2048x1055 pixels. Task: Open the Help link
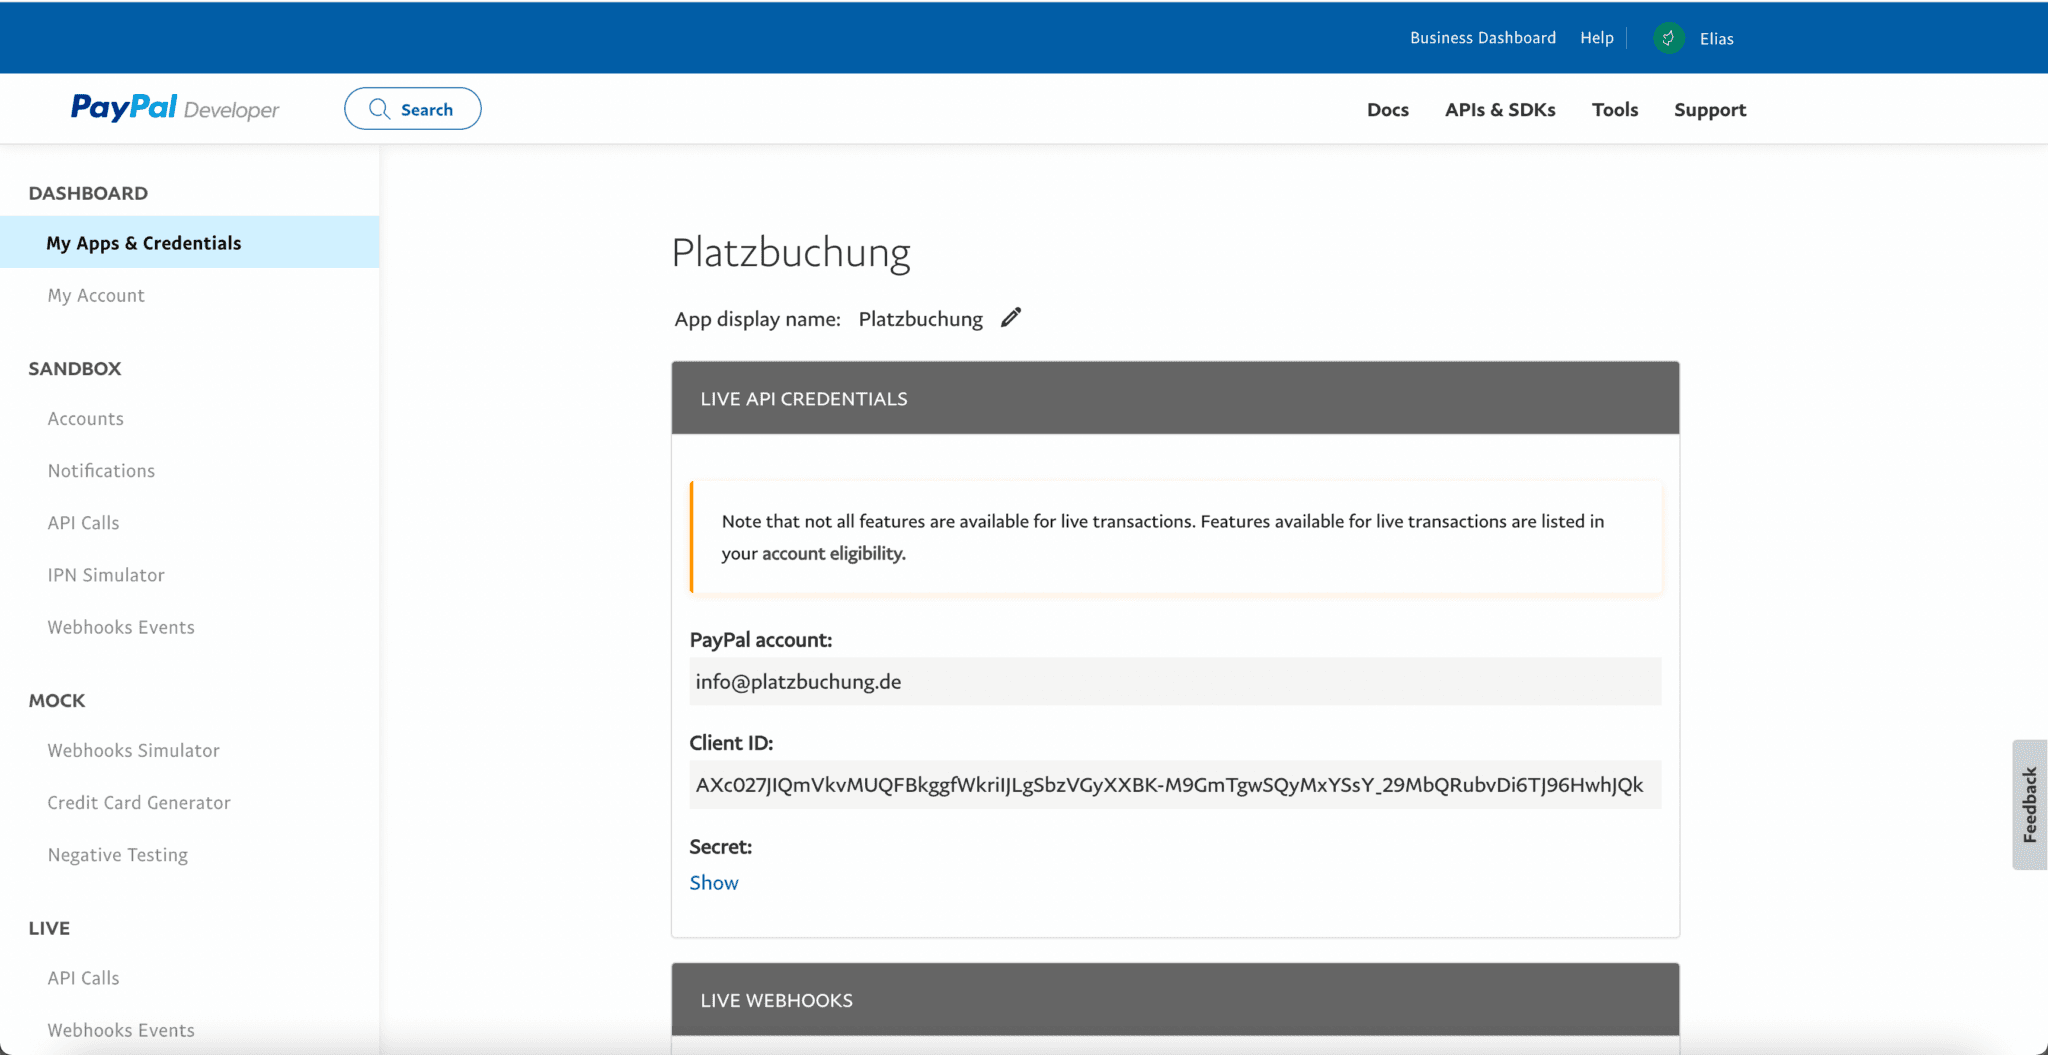(1597, 38)
